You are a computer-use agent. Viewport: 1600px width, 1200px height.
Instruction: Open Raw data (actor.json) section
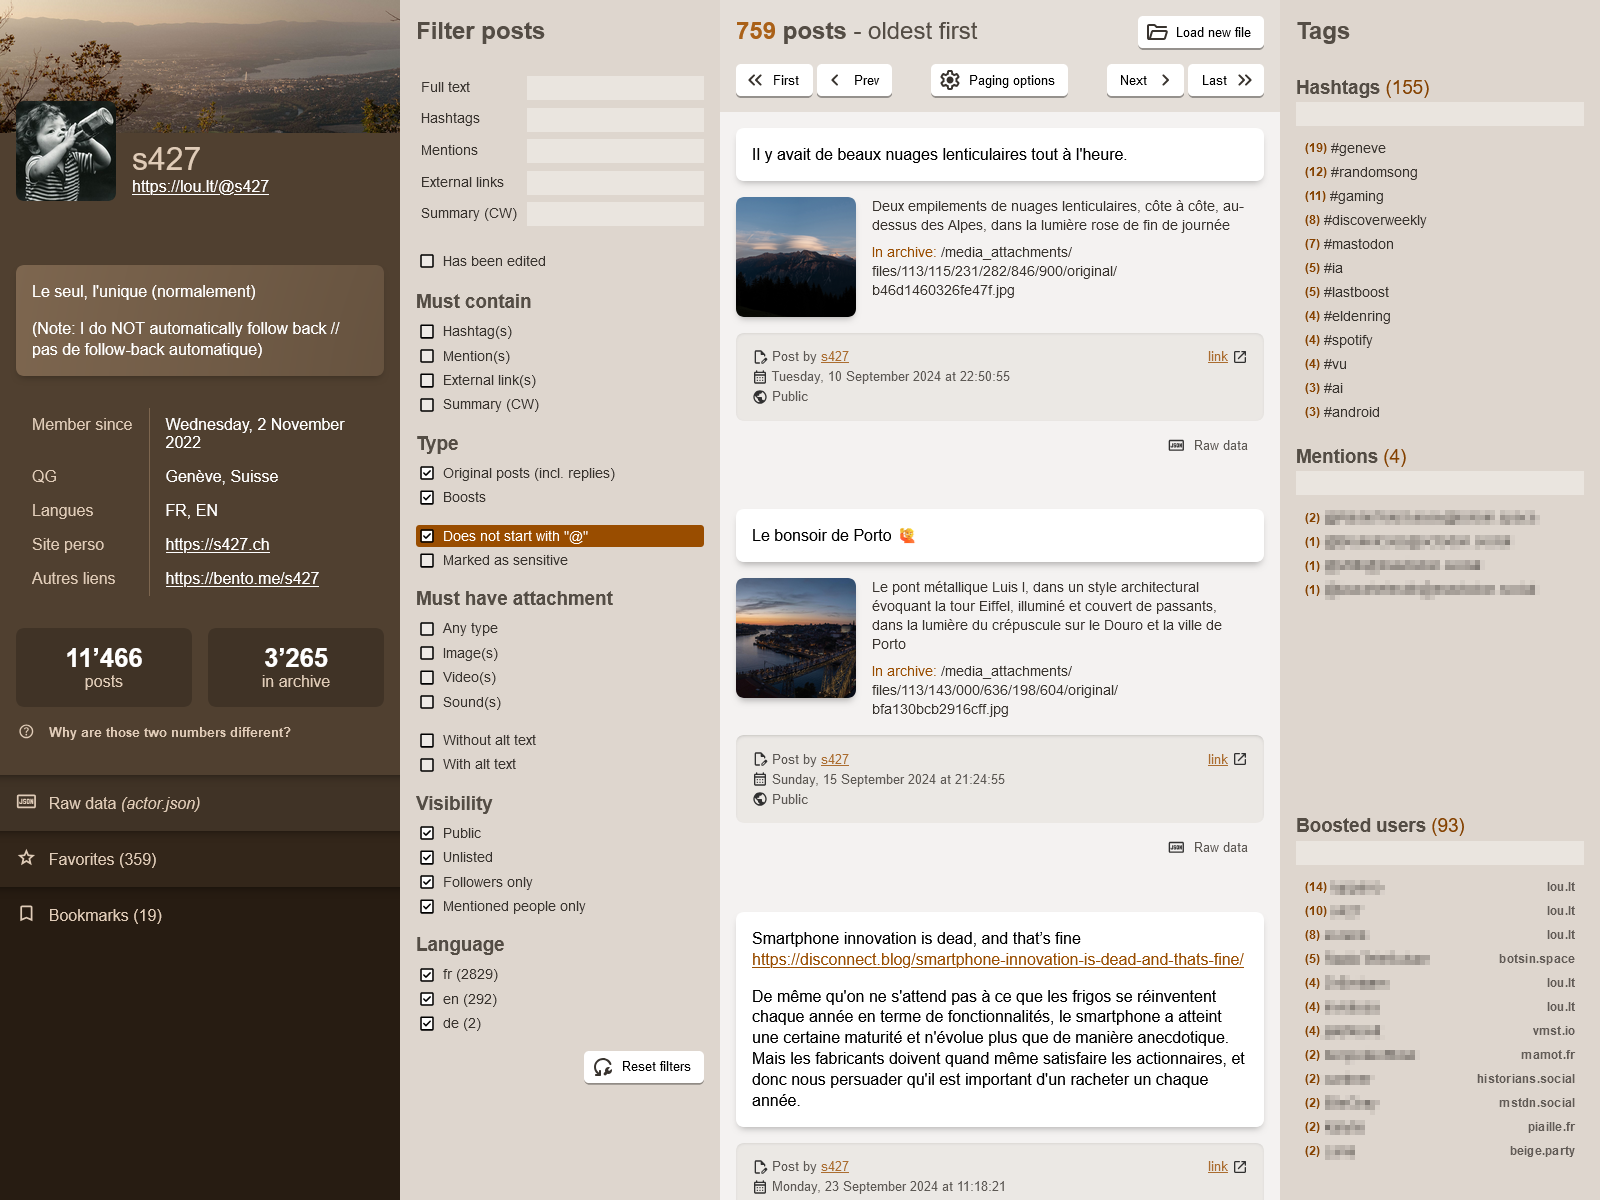(x=124, y=803)
